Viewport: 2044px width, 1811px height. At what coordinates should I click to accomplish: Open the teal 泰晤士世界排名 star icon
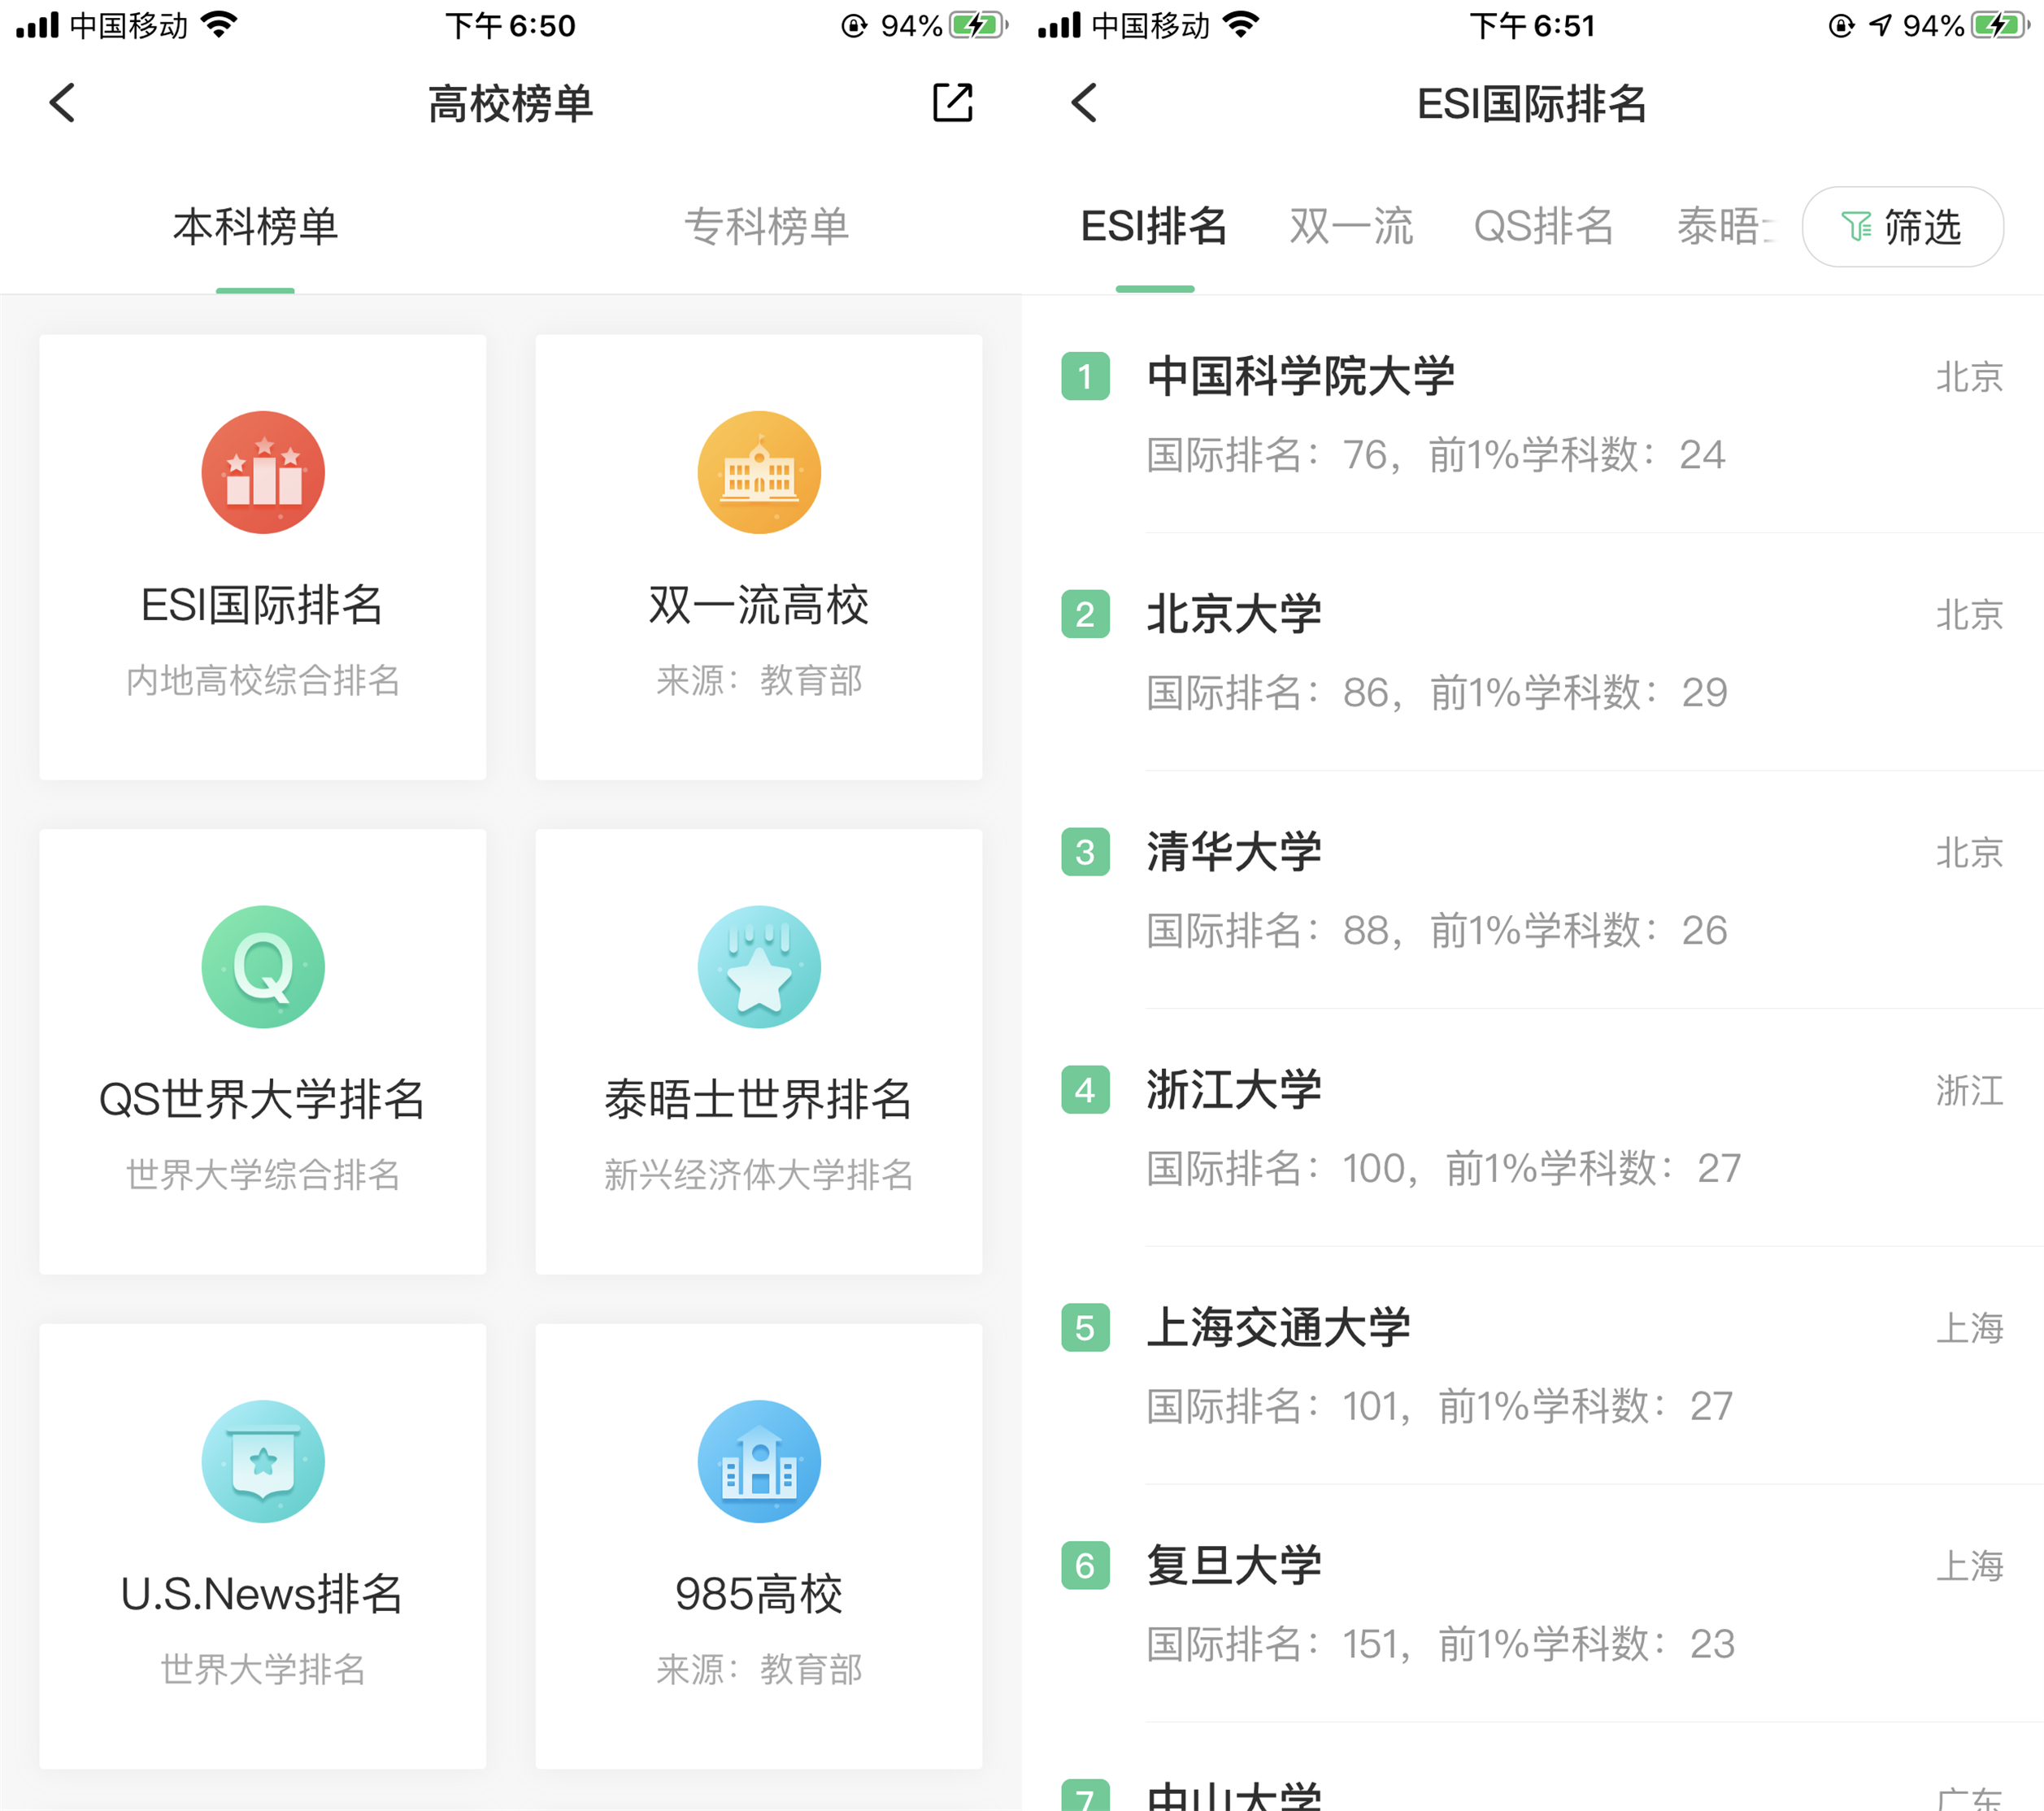pyautogui.click(x=759, y=967)
